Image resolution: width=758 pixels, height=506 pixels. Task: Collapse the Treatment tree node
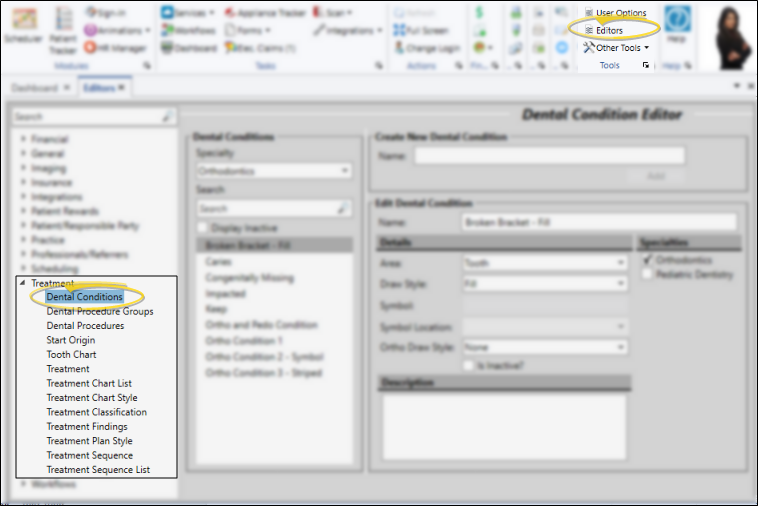(x=23, y=284)
